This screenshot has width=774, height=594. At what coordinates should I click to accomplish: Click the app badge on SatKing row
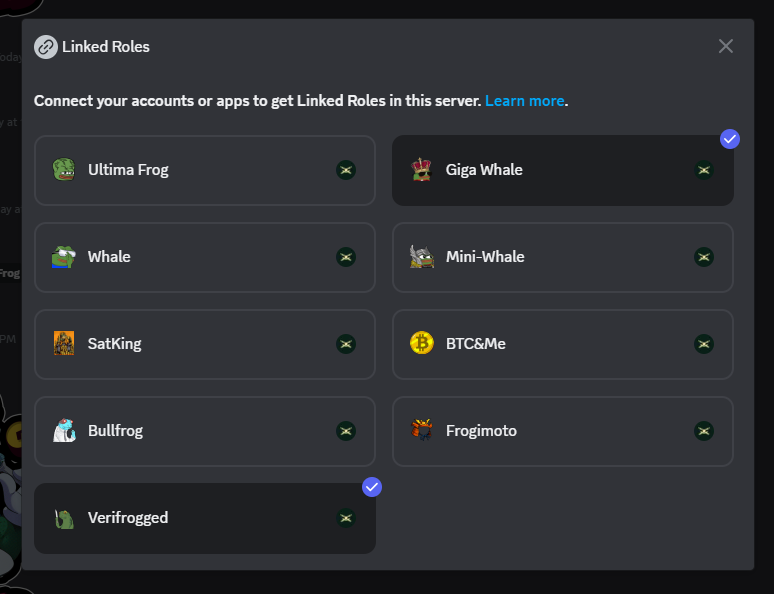(x=346, y=344)
